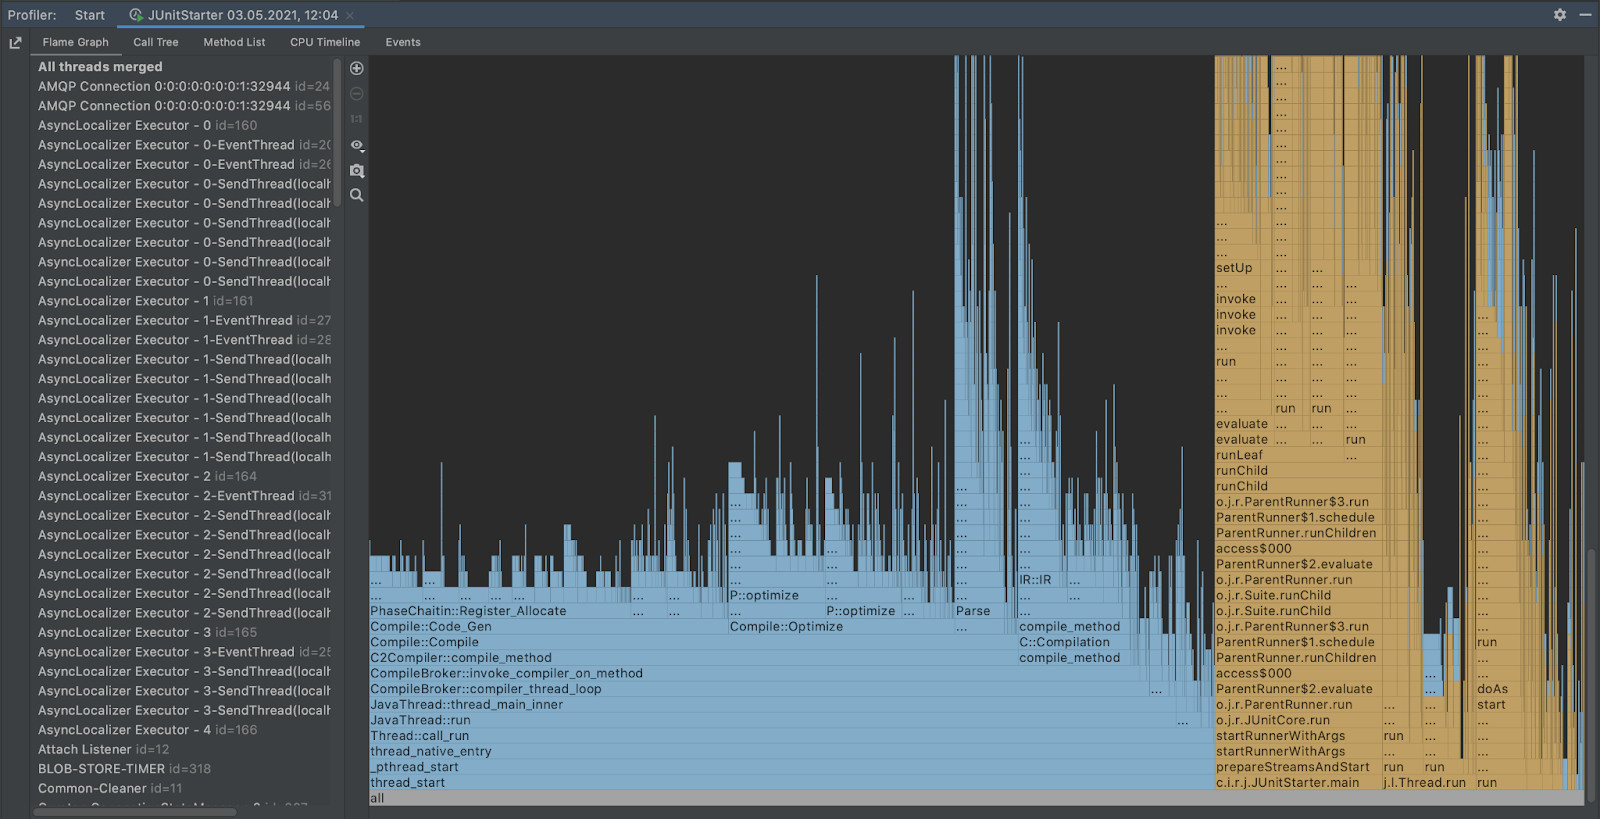Switch to the CPU Timeline tab
Viewport: 1600px width, 819px height.
click(325, 42)
